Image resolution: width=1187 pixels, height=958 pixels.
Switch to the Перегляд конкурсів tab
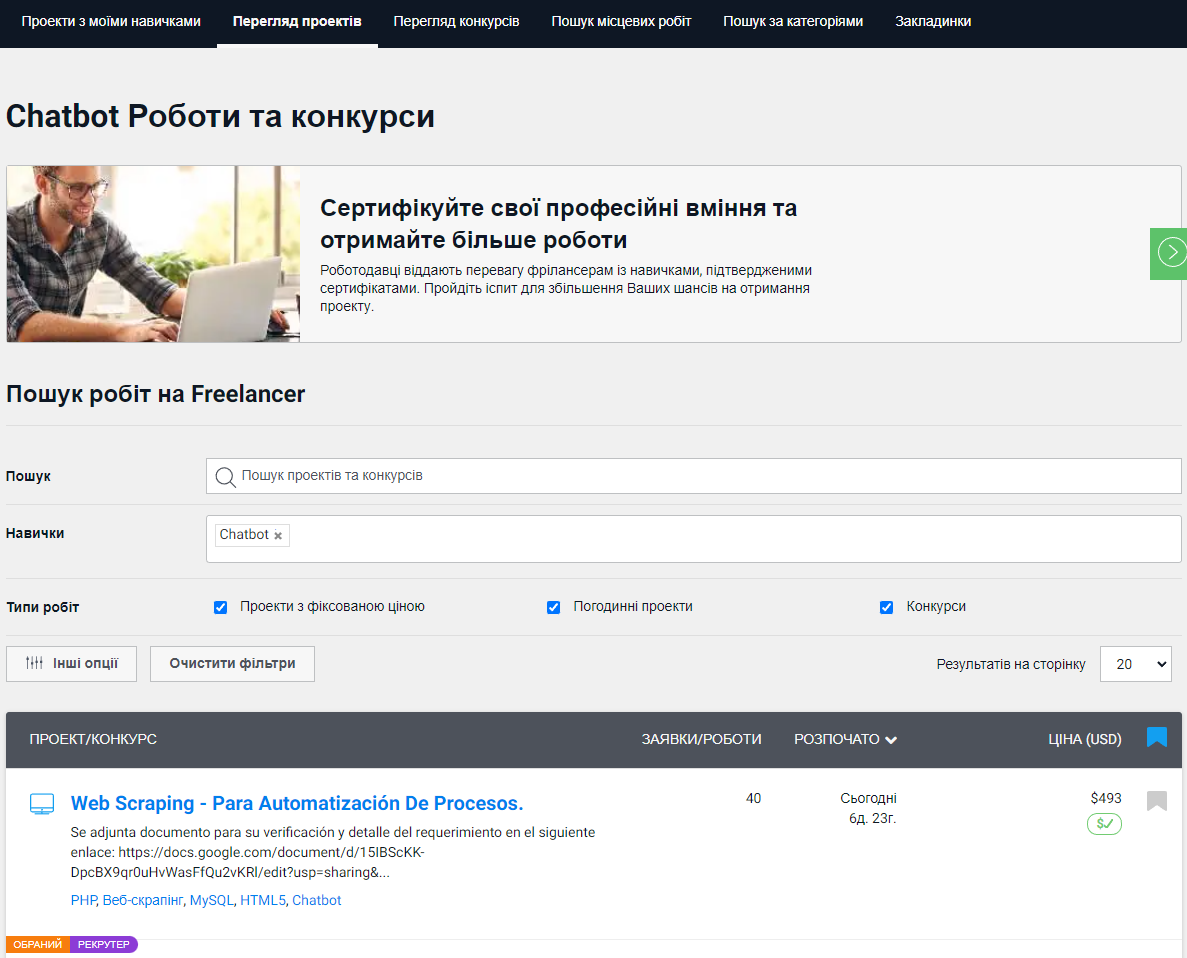456,21
